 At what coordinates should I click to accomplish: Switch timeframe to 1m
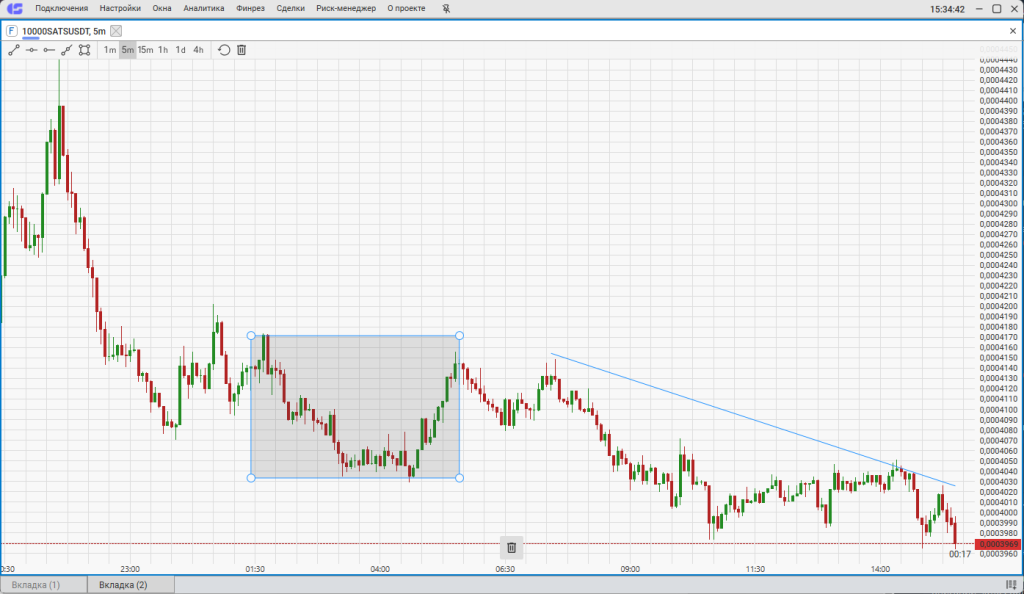click(110, 50)
